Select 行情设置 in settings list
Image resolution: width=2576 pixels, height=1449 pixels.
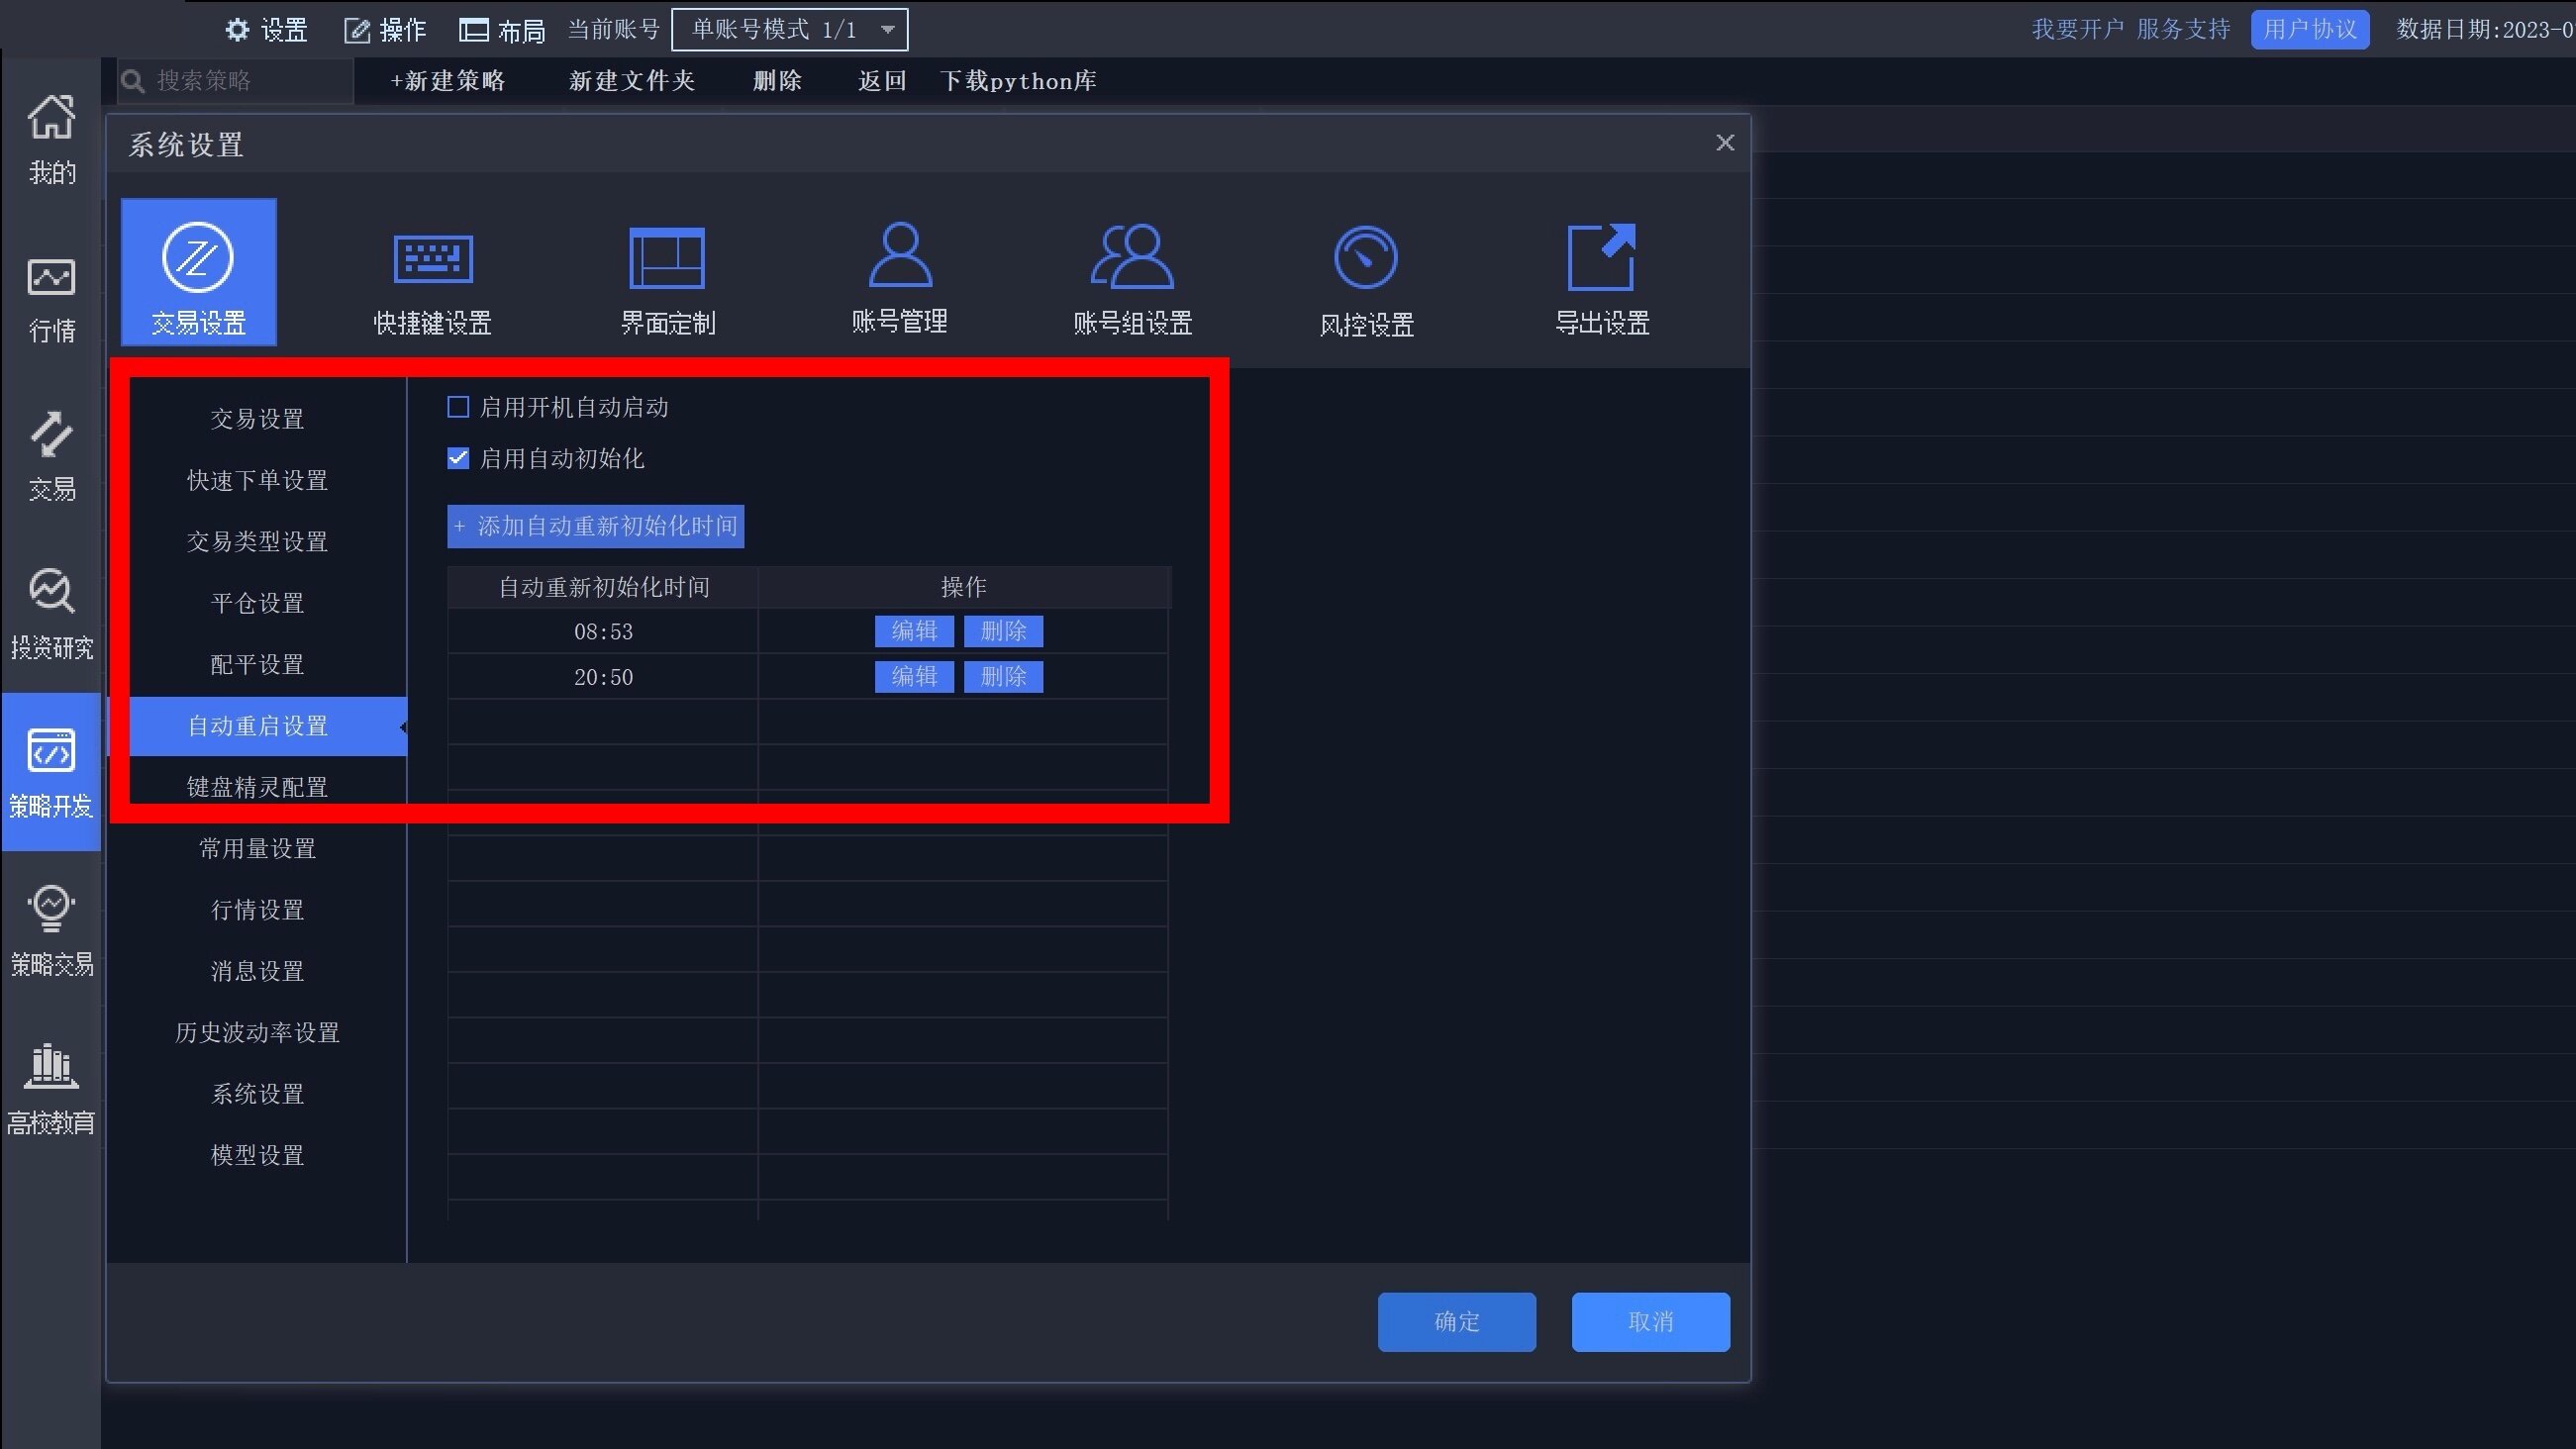coord(257,910)
